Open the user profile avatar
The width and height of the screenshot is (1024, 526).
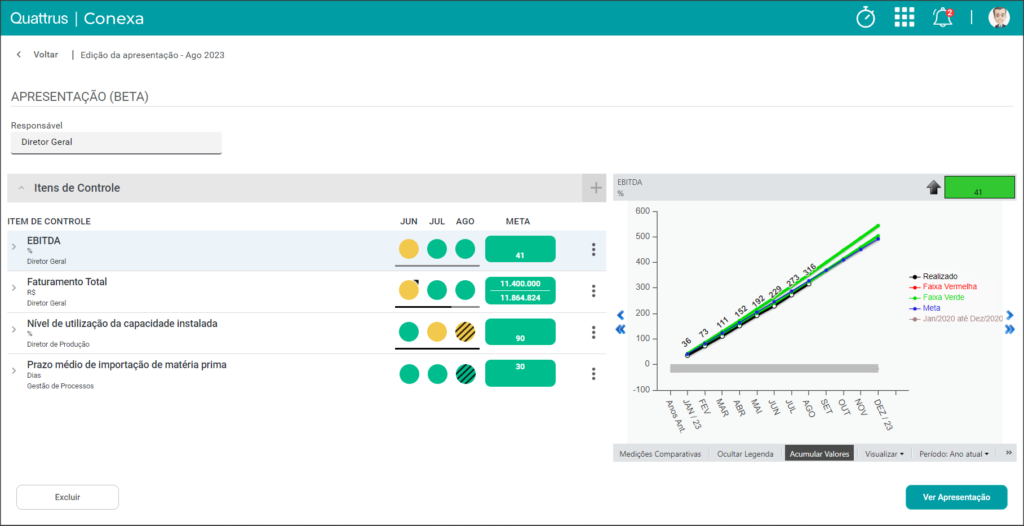click(999, 18)
